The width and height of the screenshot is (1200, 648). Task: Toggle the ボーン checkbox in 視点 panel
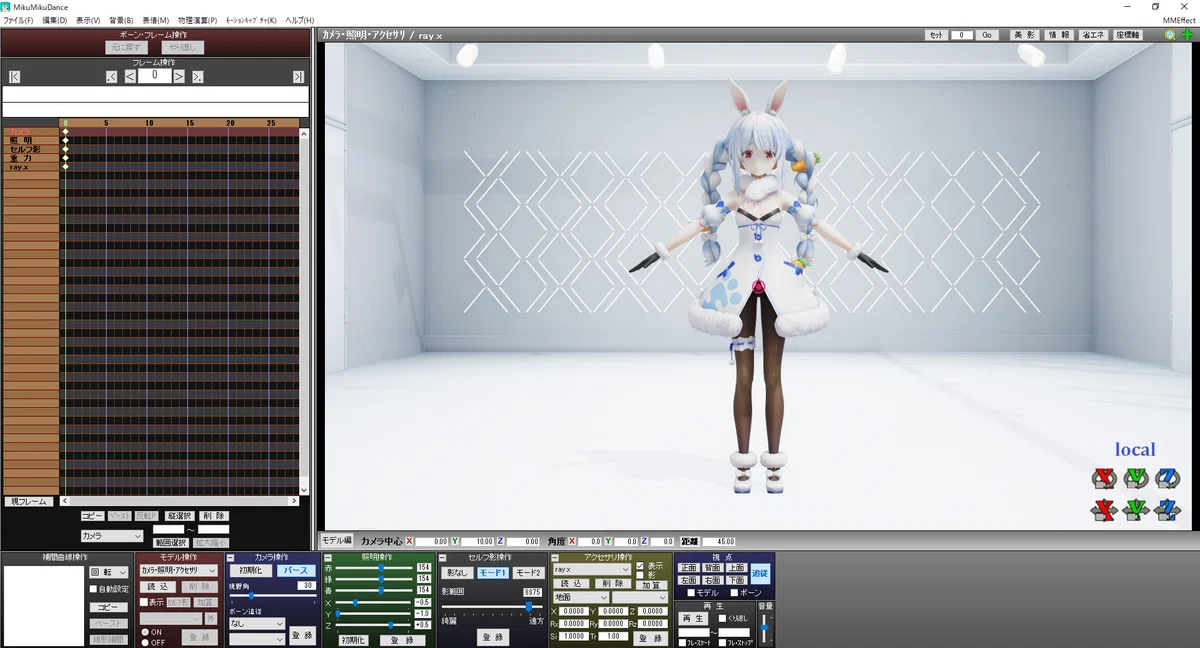click(733, 593)
